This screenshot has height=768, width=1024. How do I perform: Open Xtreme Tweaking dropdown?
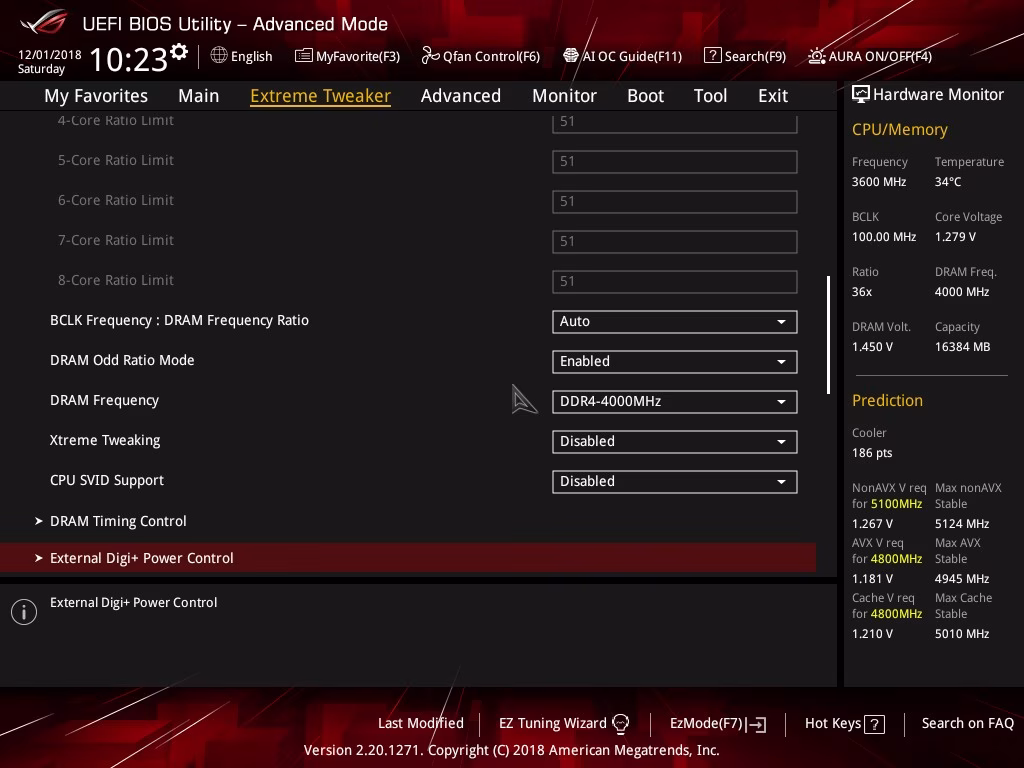click(x=675, y=441)
